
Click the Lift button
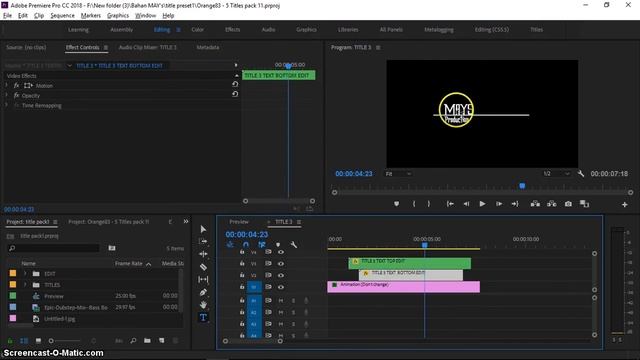point(535,204)
